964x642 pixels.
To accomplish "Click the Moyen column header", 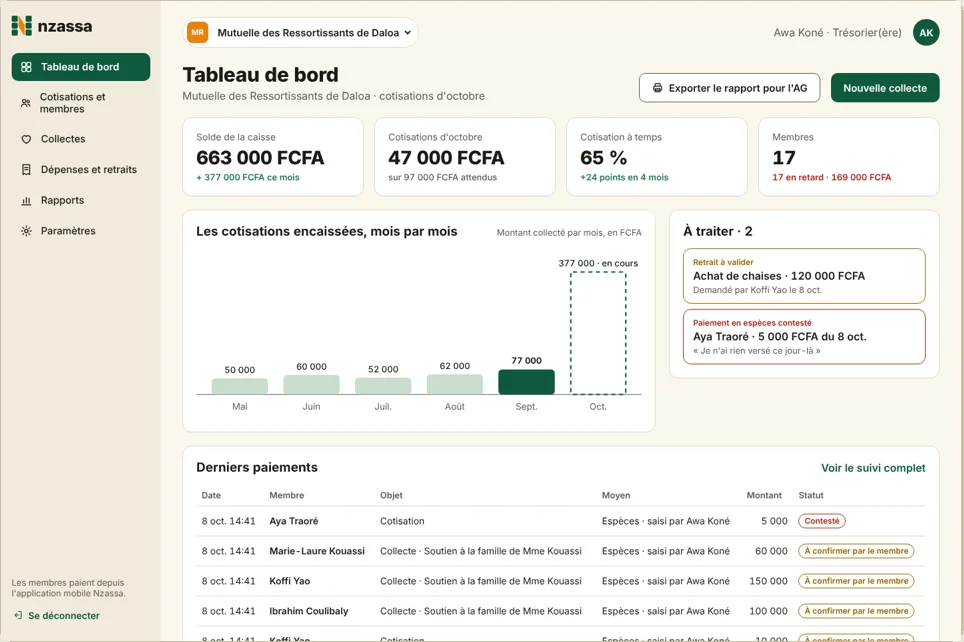I will point(616,495).
